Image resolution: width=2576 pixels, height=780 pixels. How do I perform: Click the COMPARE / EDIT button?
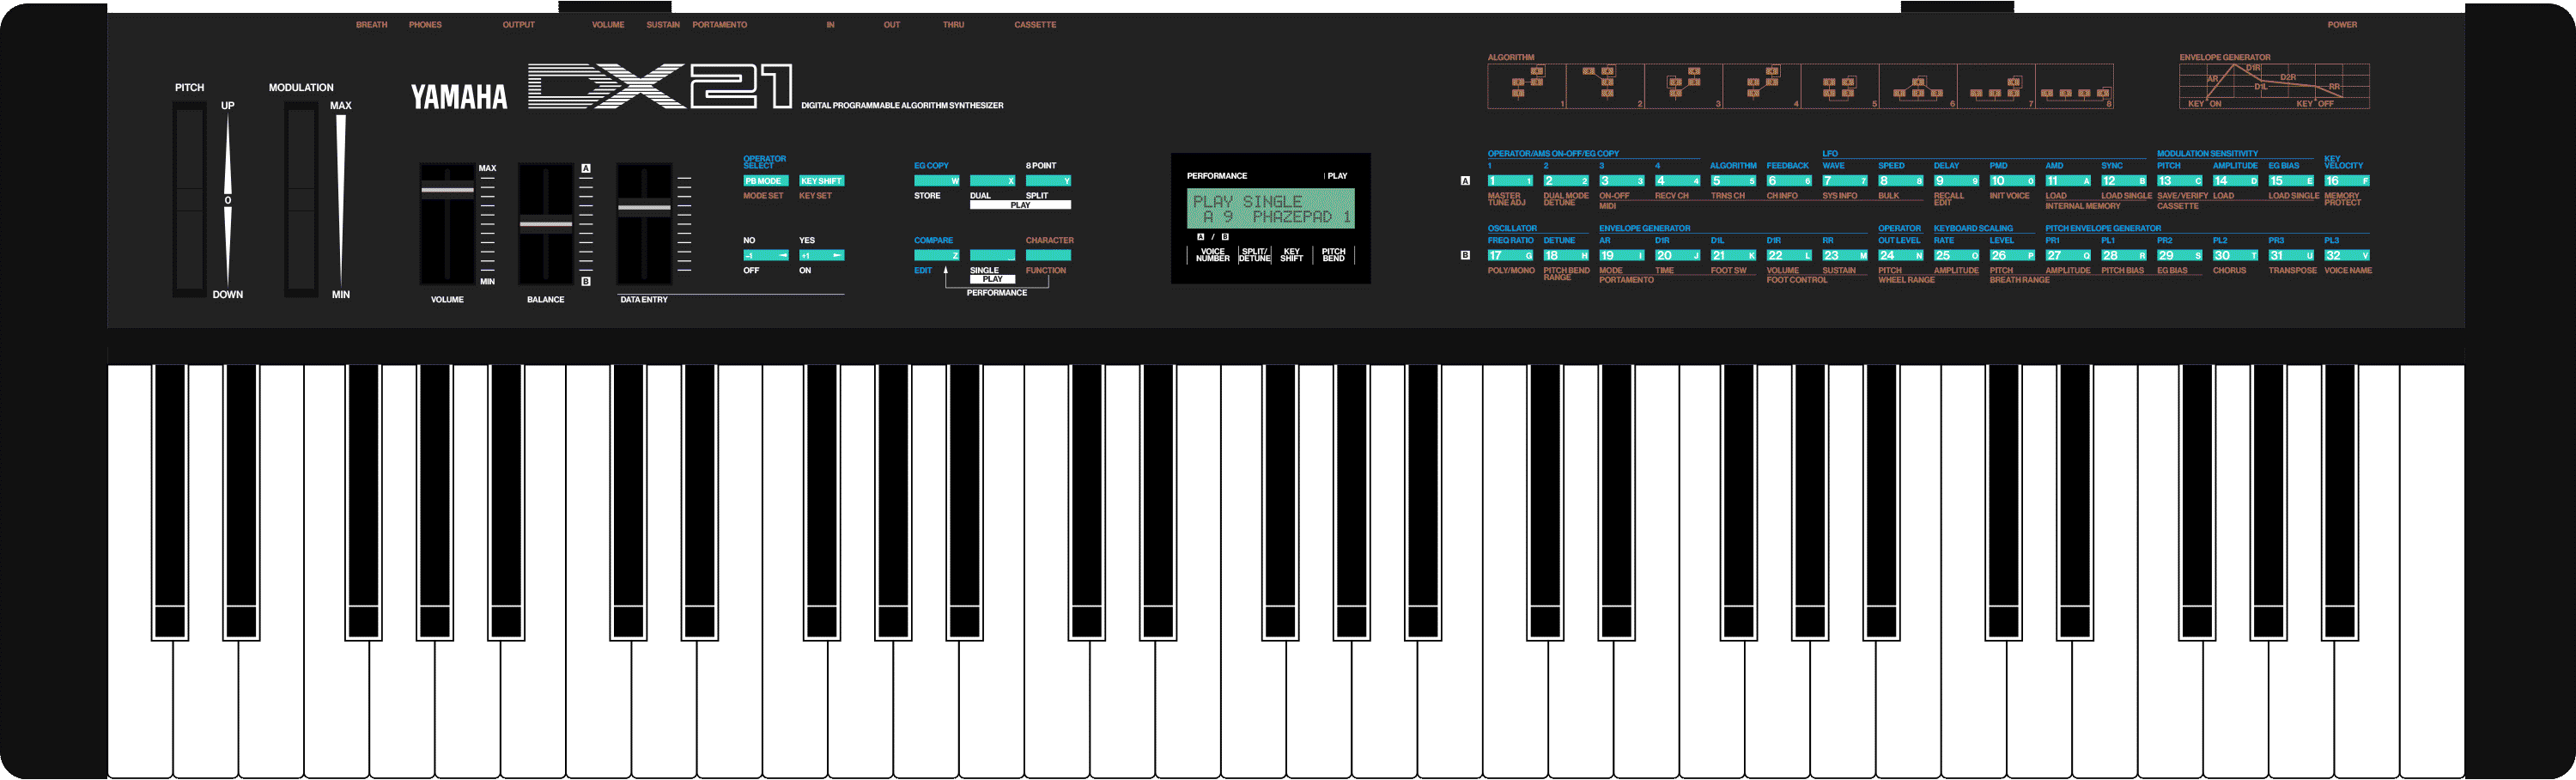[937, 256]
